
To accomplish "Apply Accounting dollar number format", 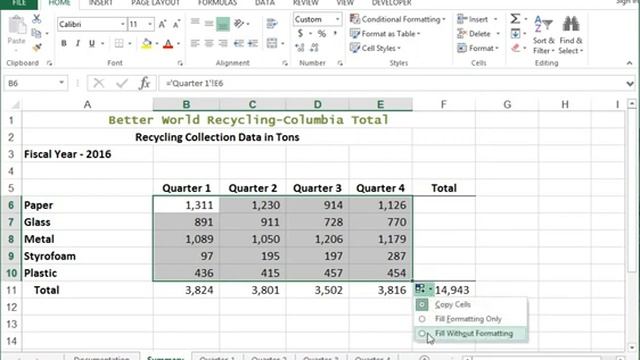I will (300, 33).
